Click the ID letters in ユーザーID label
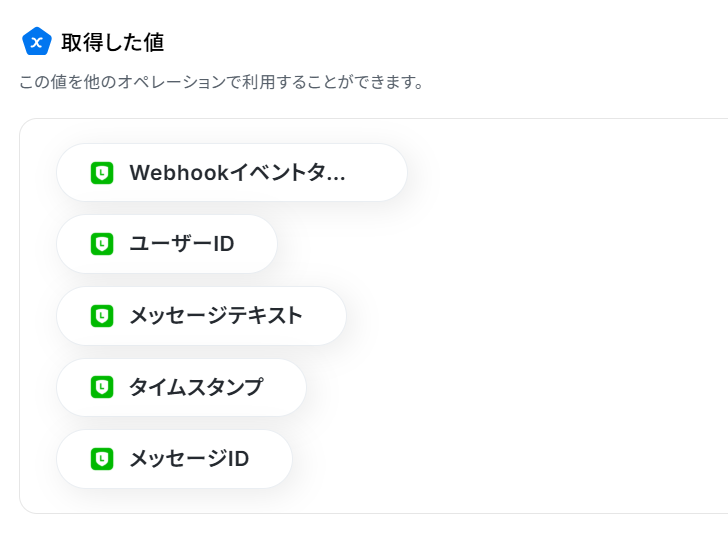This screenshot has width=728, height=559. tap(224, 244)
